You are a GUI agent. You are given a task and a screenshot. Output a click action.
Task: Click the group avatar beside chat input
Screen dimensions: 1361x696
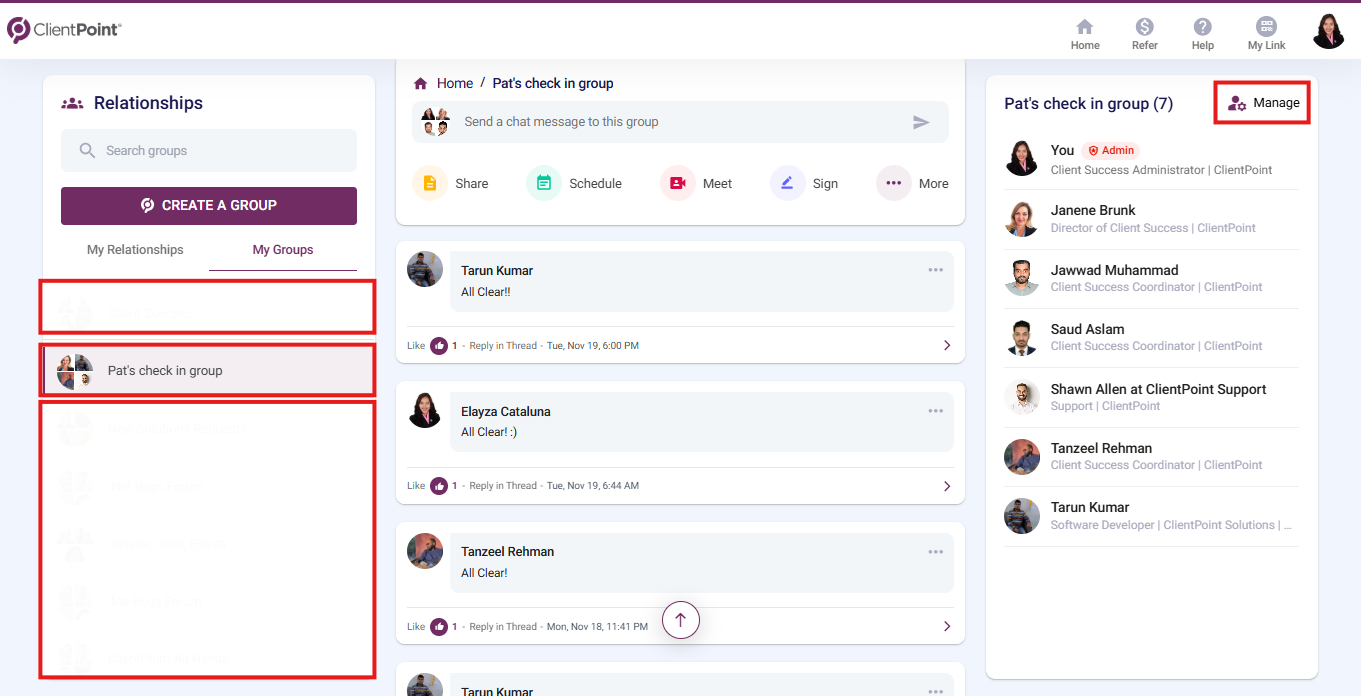click(435, 122)
